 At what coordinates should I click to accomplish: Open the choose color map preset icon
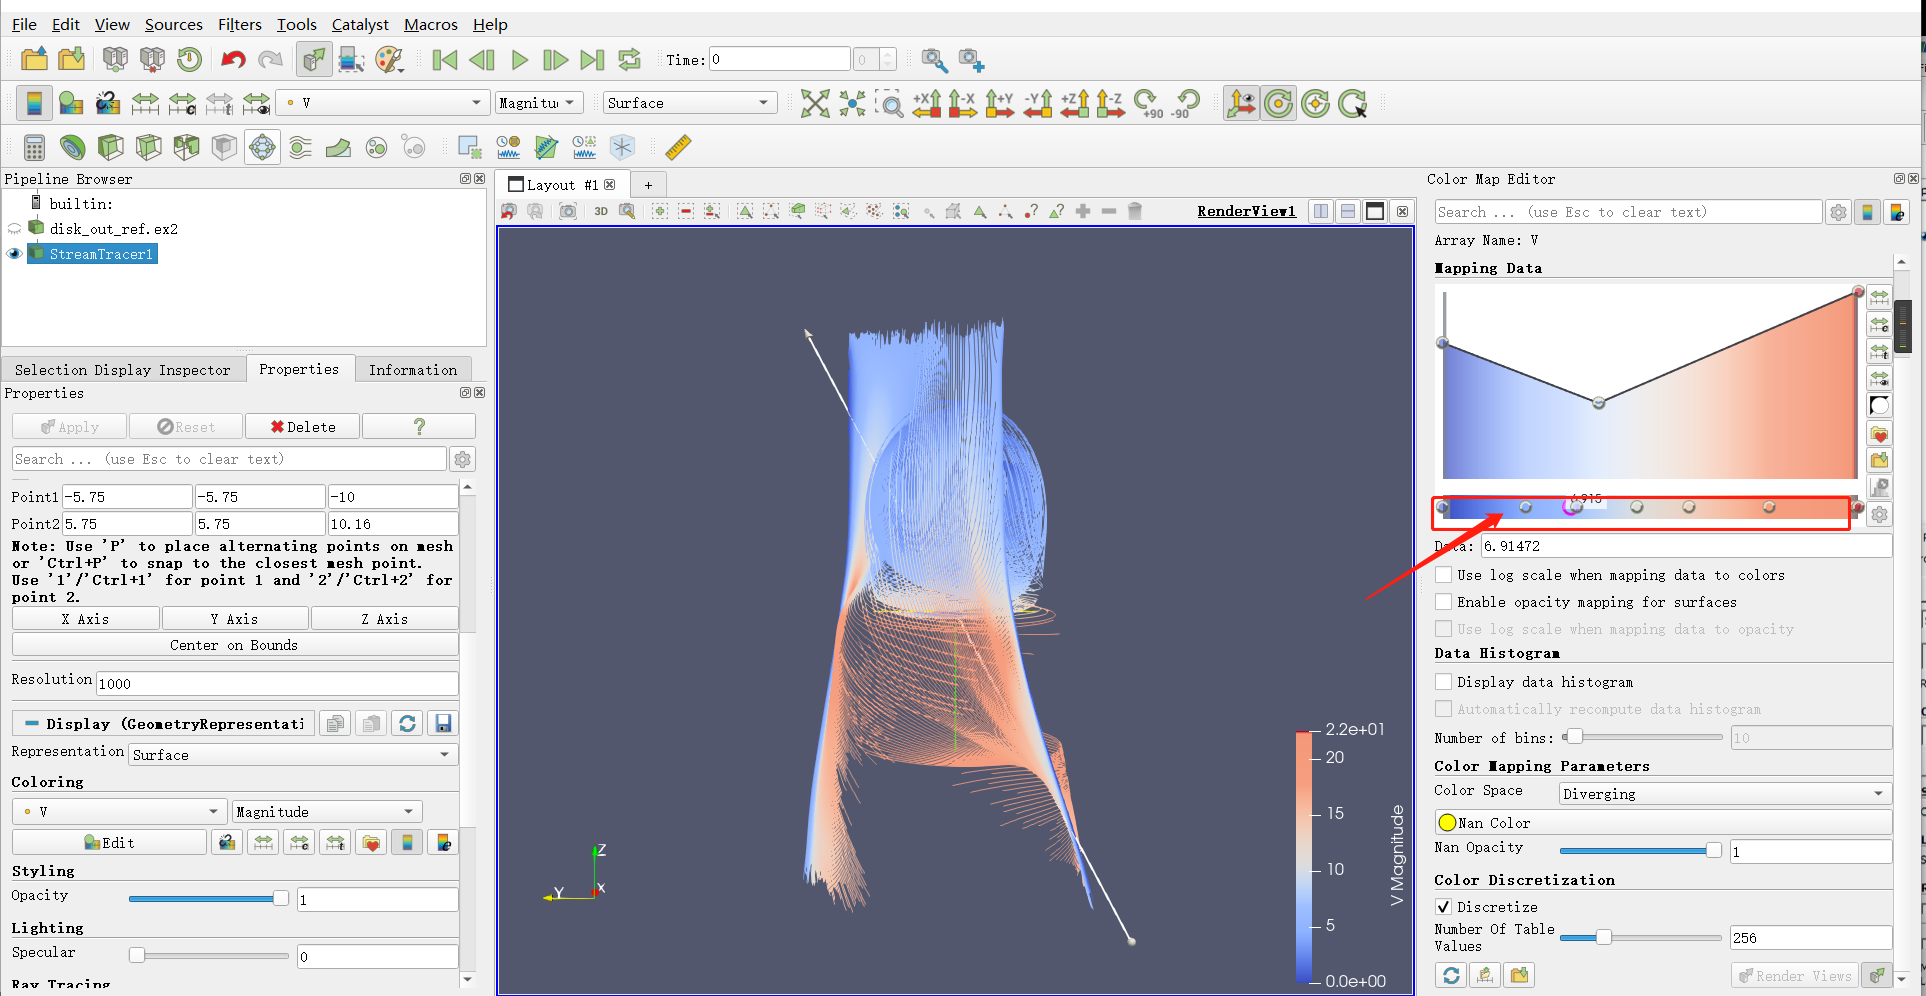[1879, 434]
